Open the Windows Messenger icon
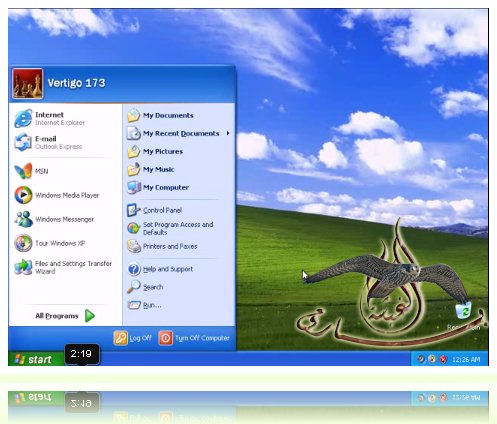The image size is (497, 424). (23, 219)
